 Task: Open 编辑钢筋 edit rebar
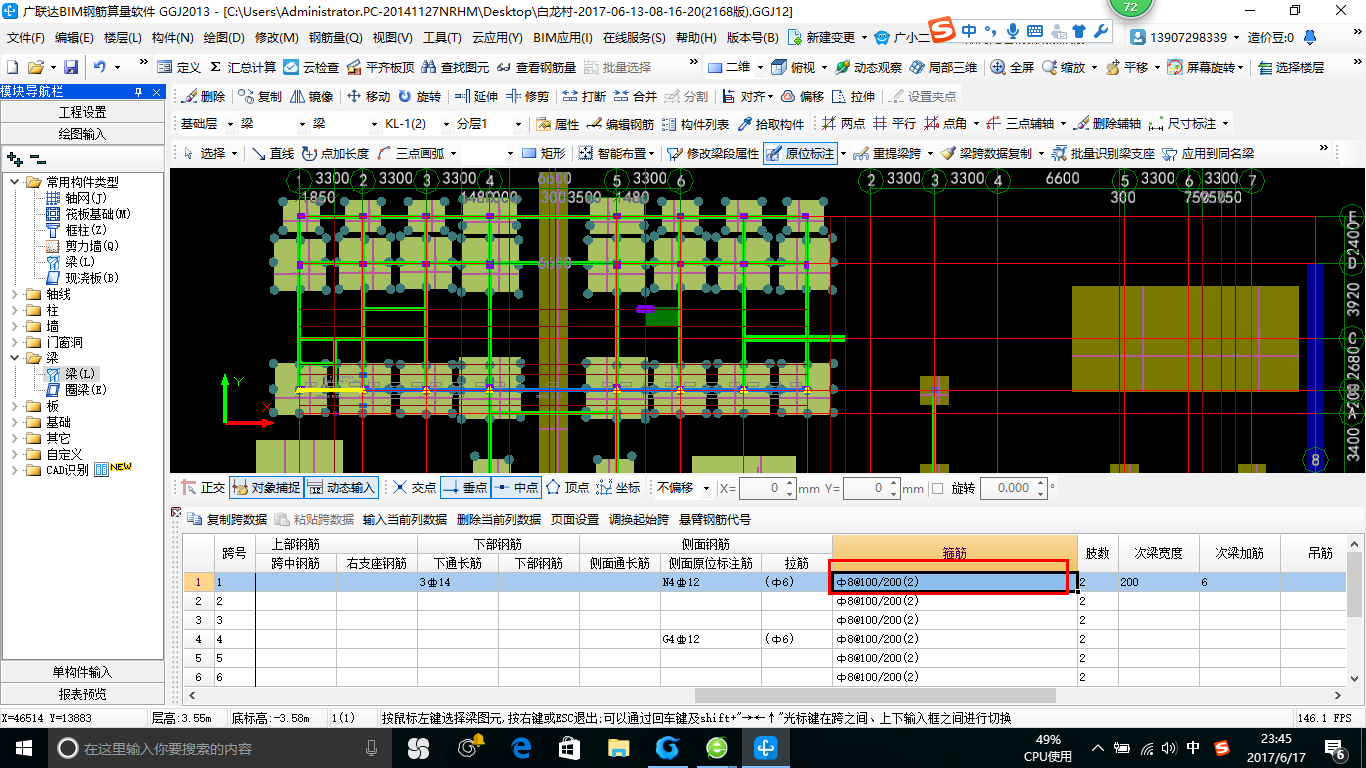click(x=621, y=124)
